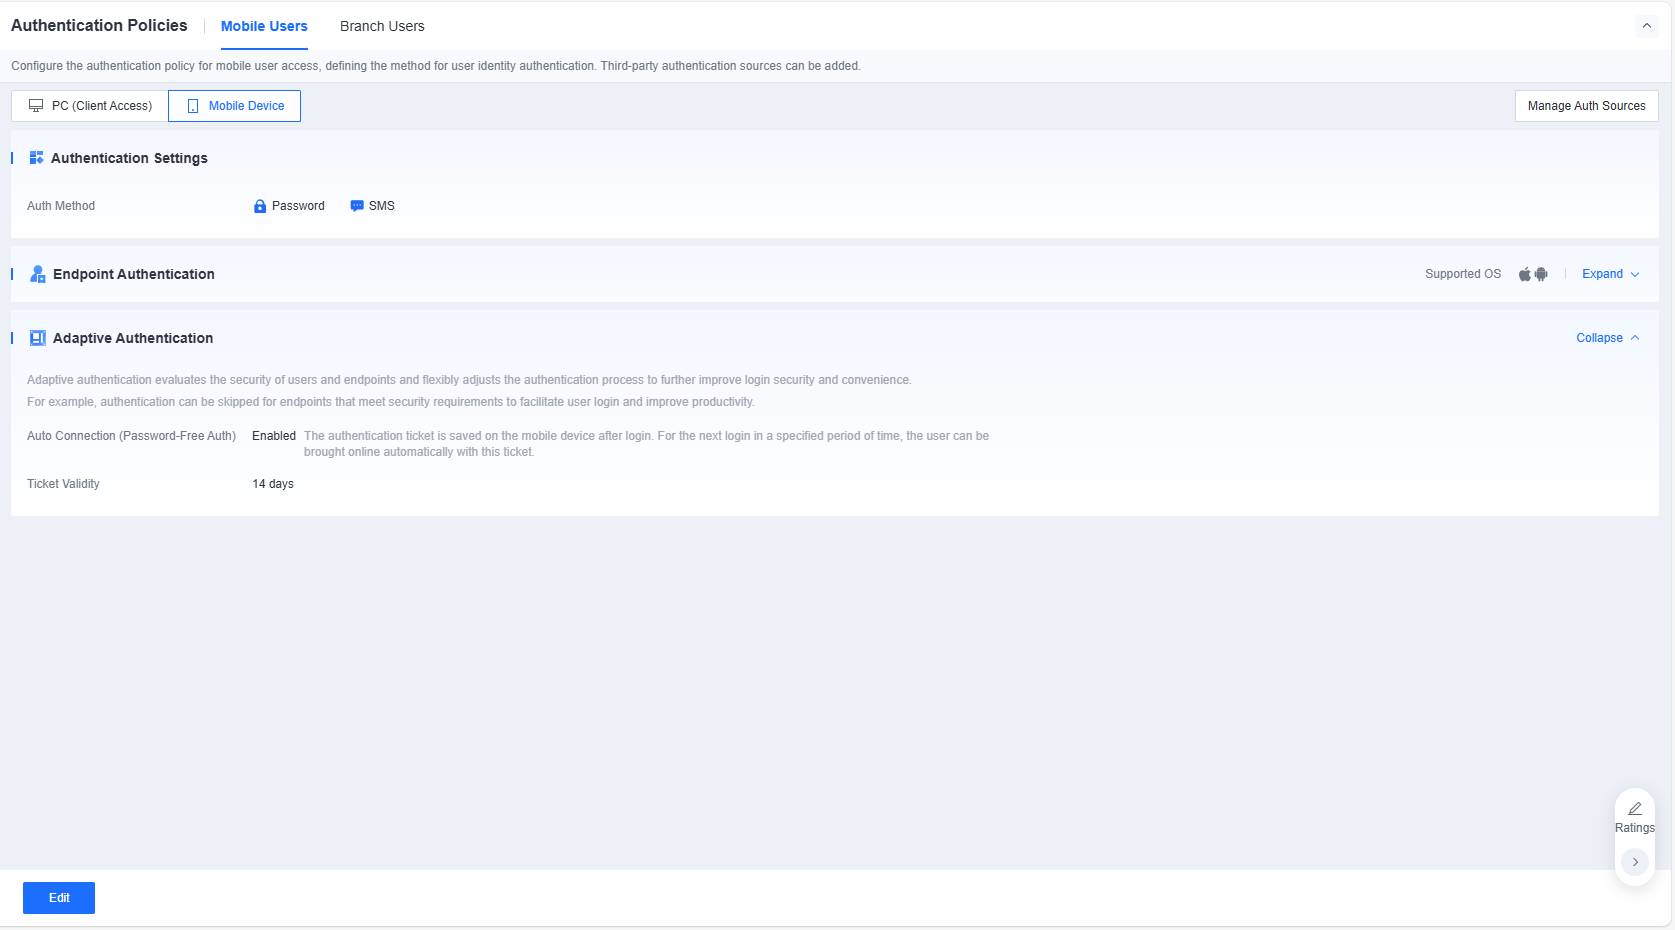Click the Auto Connection (Password-Free Auth) label

(x=131, y=436)
